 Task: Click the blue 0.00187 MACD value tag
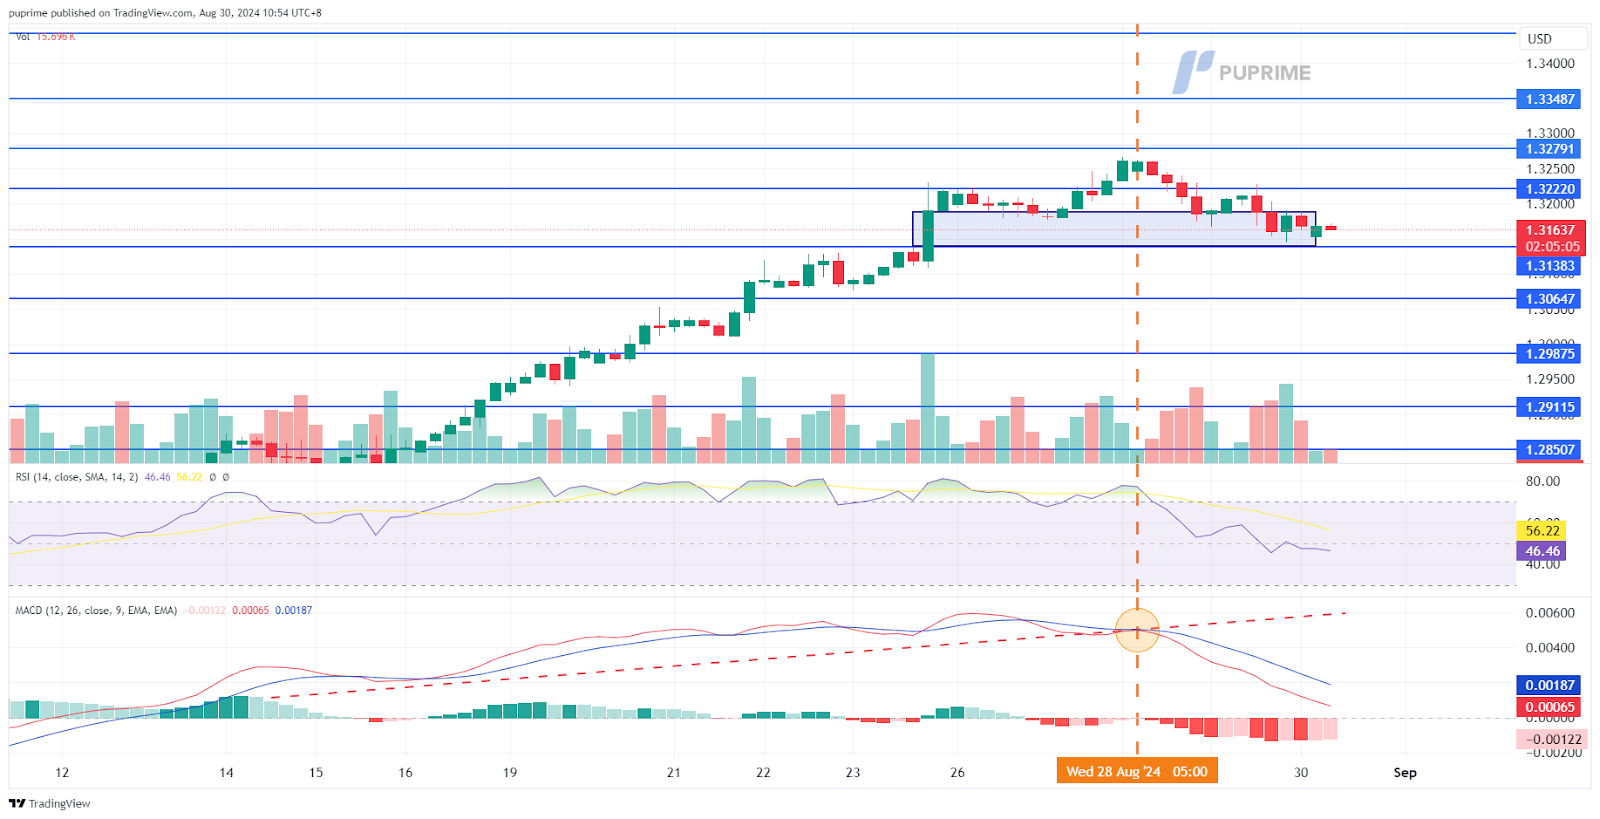point(1549,685)
